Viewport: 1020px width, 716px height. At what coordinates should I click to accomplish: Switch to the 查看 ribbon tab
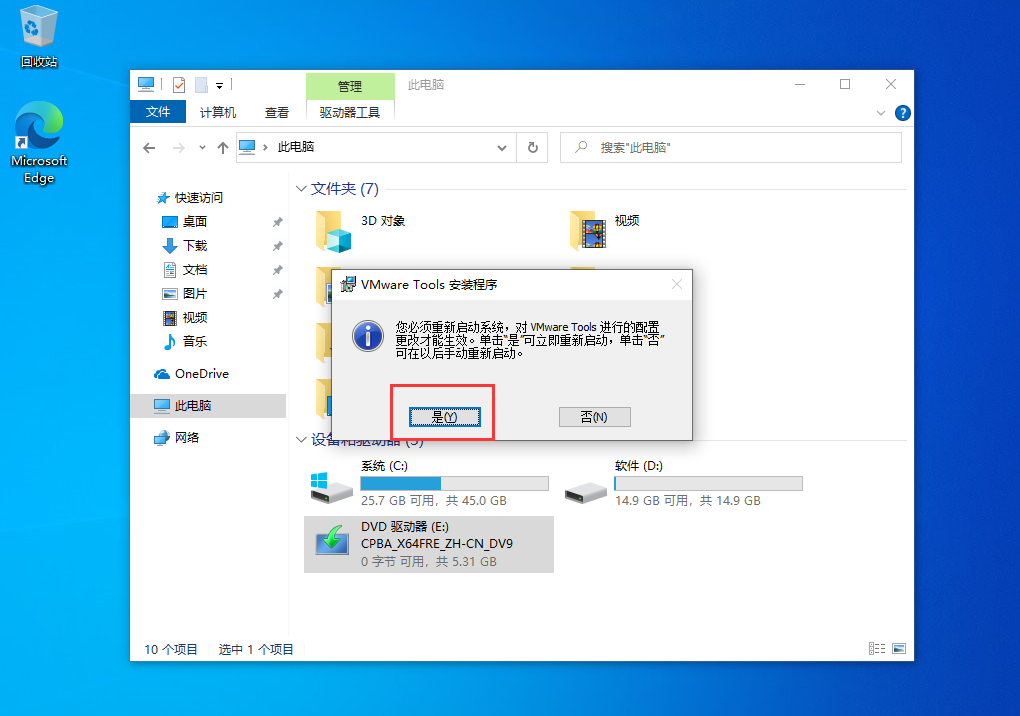[276, 113]
